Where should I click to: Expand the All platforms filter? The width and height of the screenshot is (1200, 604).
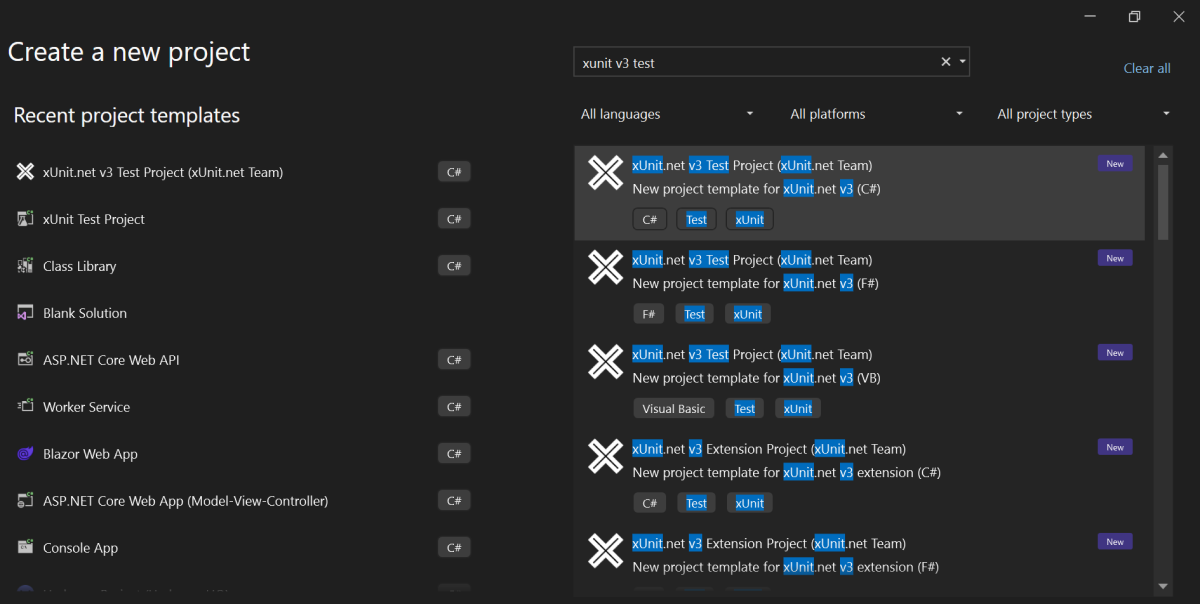click(x=876, y=114)
